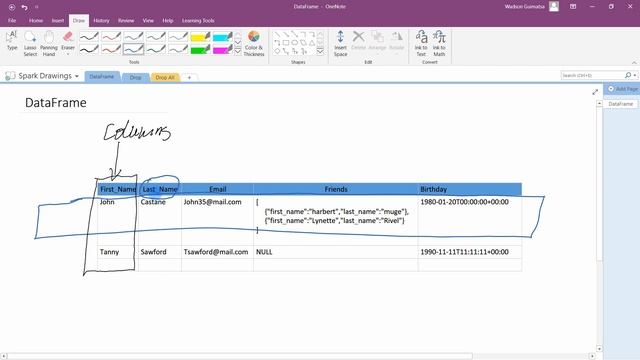Screen dimensions: 640x360
Task: Choose the thick red pen in bottom row
Action: click(x=111, y=49)
